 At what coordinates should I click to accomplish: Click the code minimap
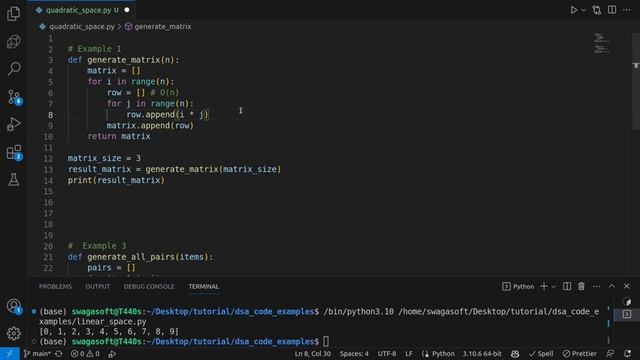click(x=601, y=44)
